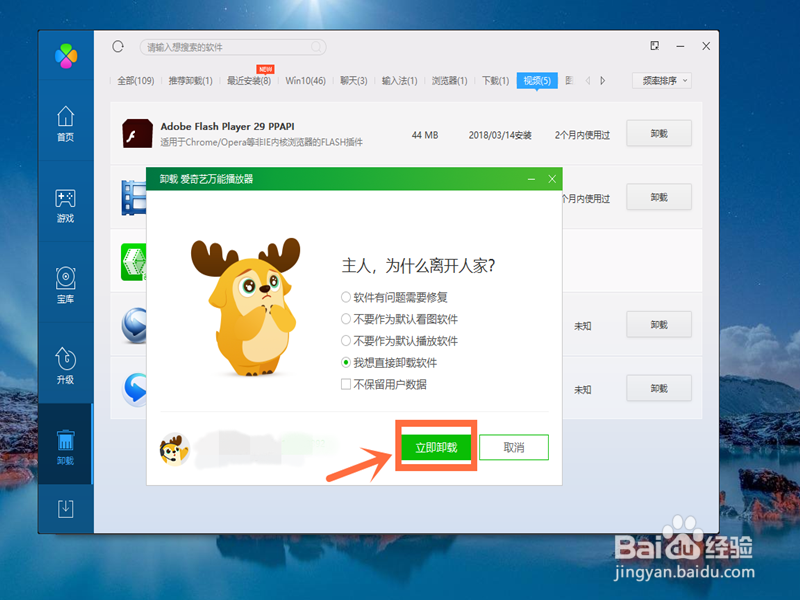Click 卸载 button in the second app row
Image resolution: width=800 pixels, height=600 pixels.
point(659,197)
